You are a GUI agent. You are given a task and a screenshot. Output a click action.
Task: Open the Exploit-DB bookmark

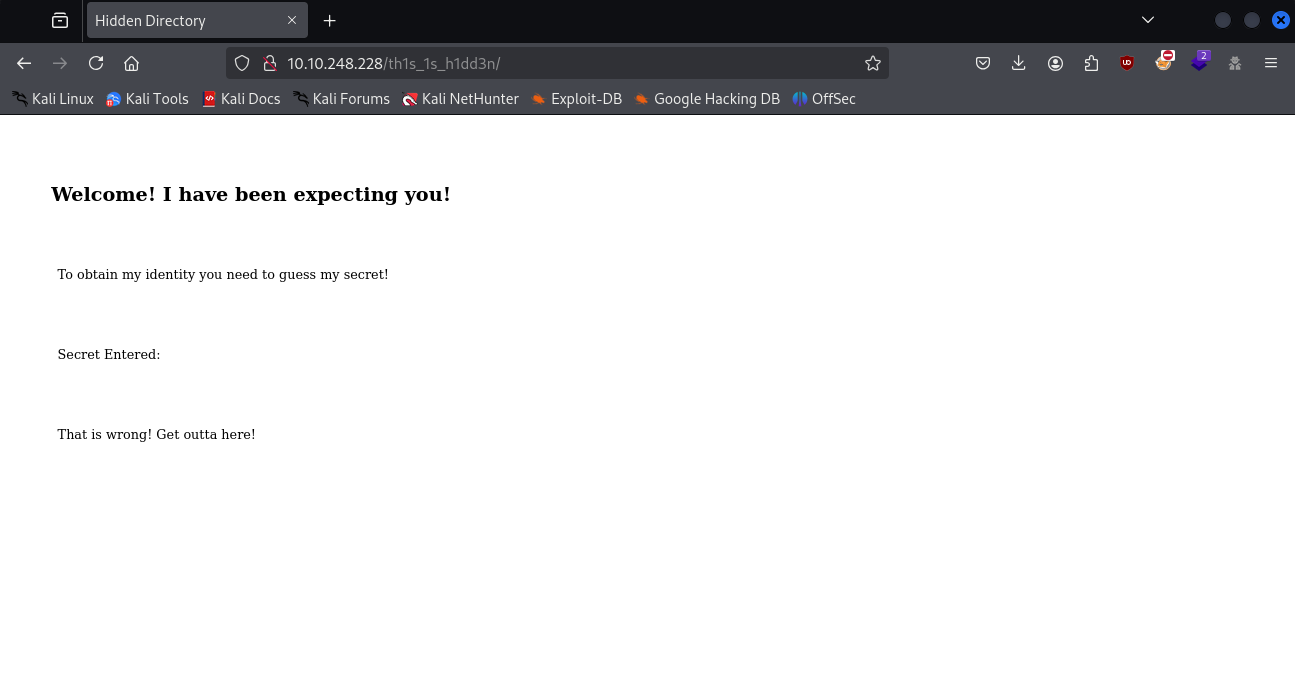coord(576,99)
